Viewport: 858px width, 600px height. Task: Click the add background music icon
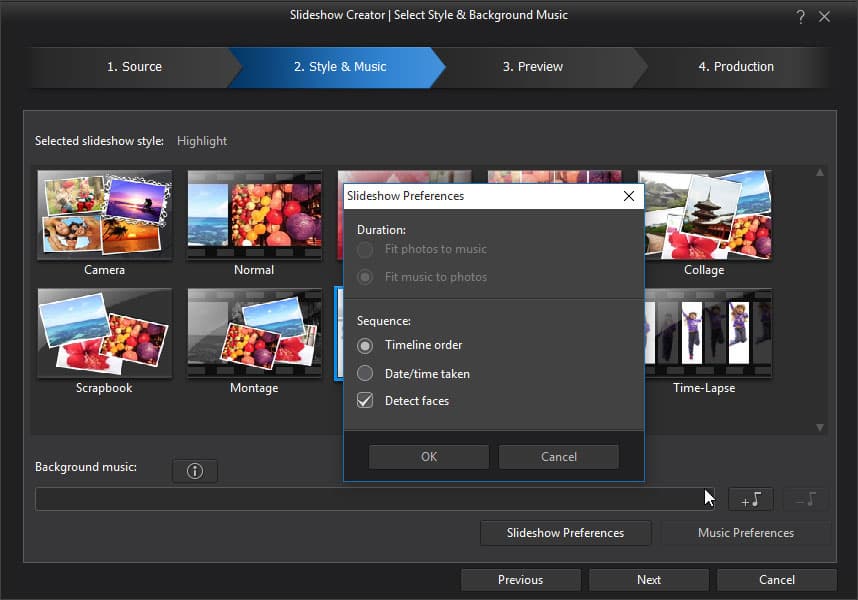point(751,499)
